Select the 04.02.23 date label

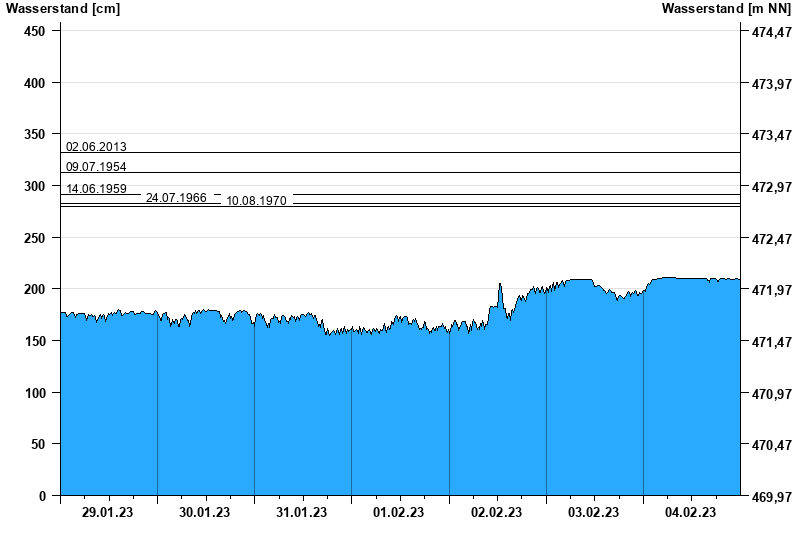coord(690,513)
